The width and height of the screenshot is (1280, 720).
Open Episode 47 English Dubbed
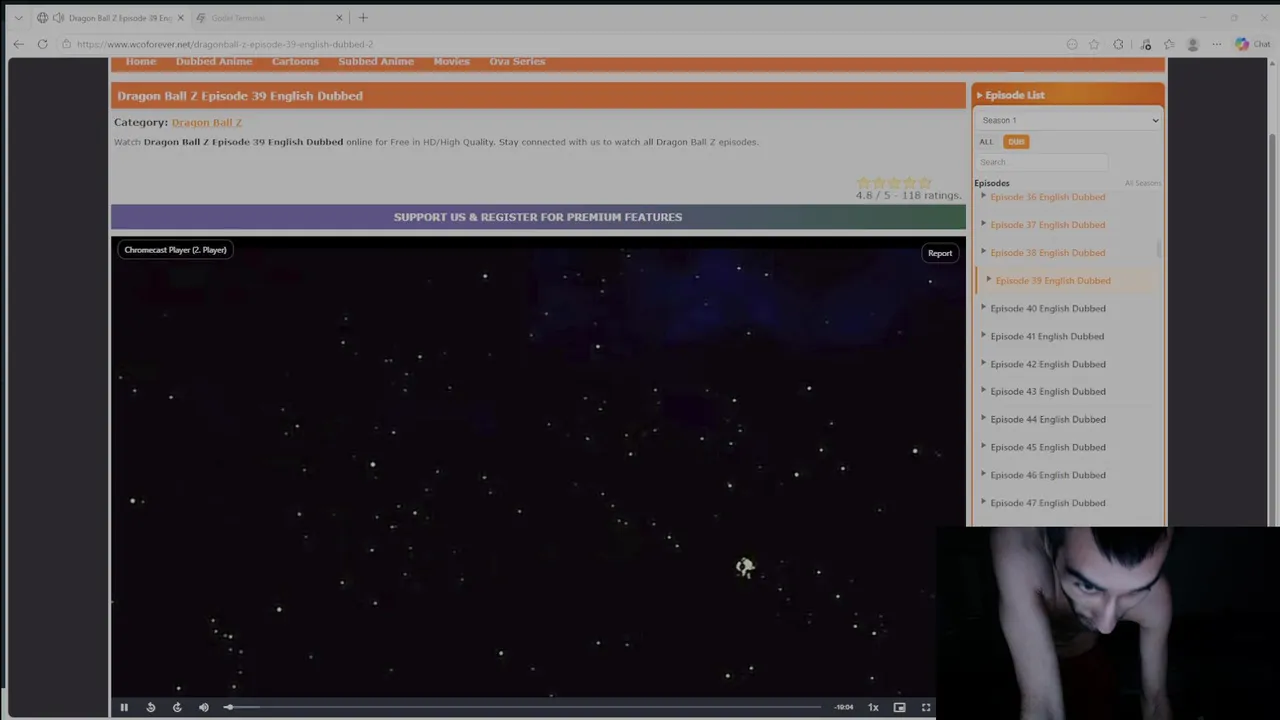1047,503
